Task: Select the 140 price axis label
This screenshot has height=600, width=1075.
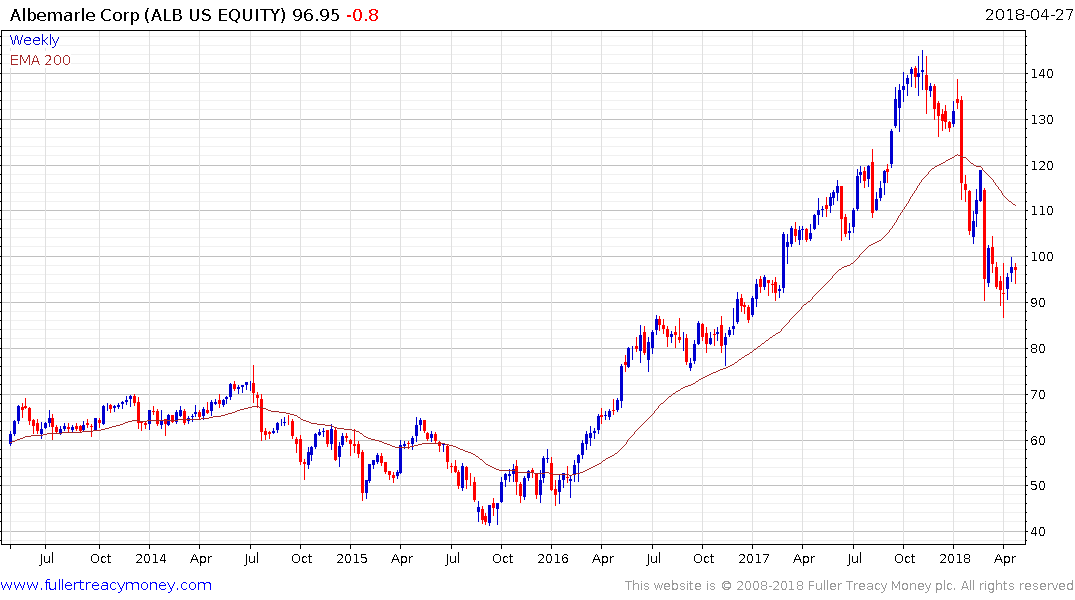Action: coord(1042,74)
